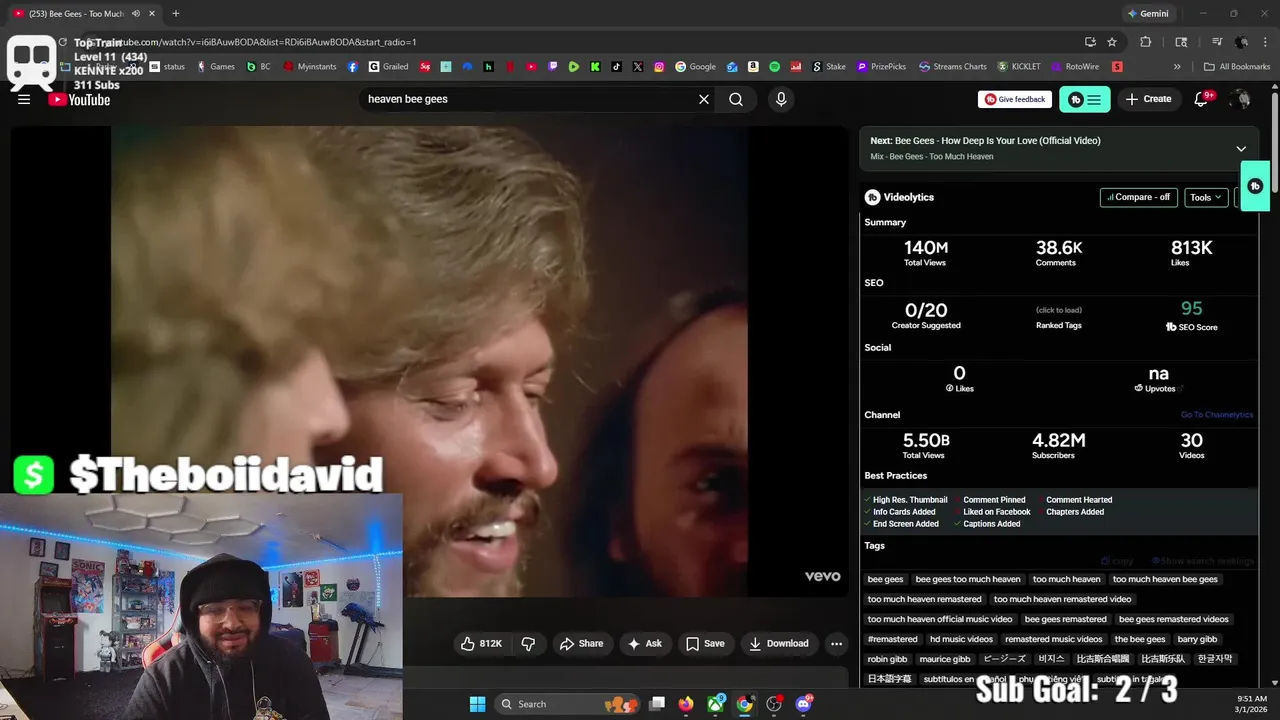Go to the YouTube home logo
Viewport: 1280px width, 720px height.
(79, 99)
